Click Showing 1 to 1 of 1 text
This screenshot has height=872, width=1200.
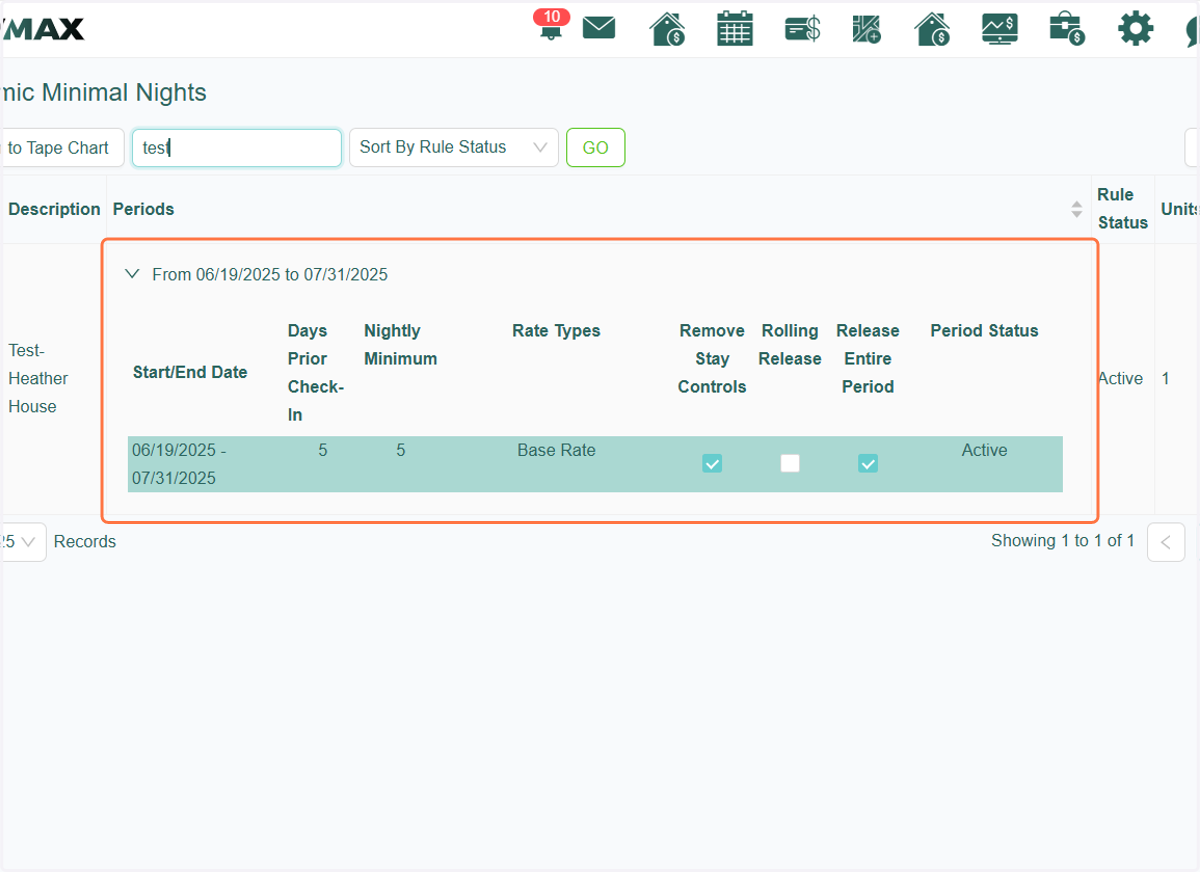tap(1063, 541)
